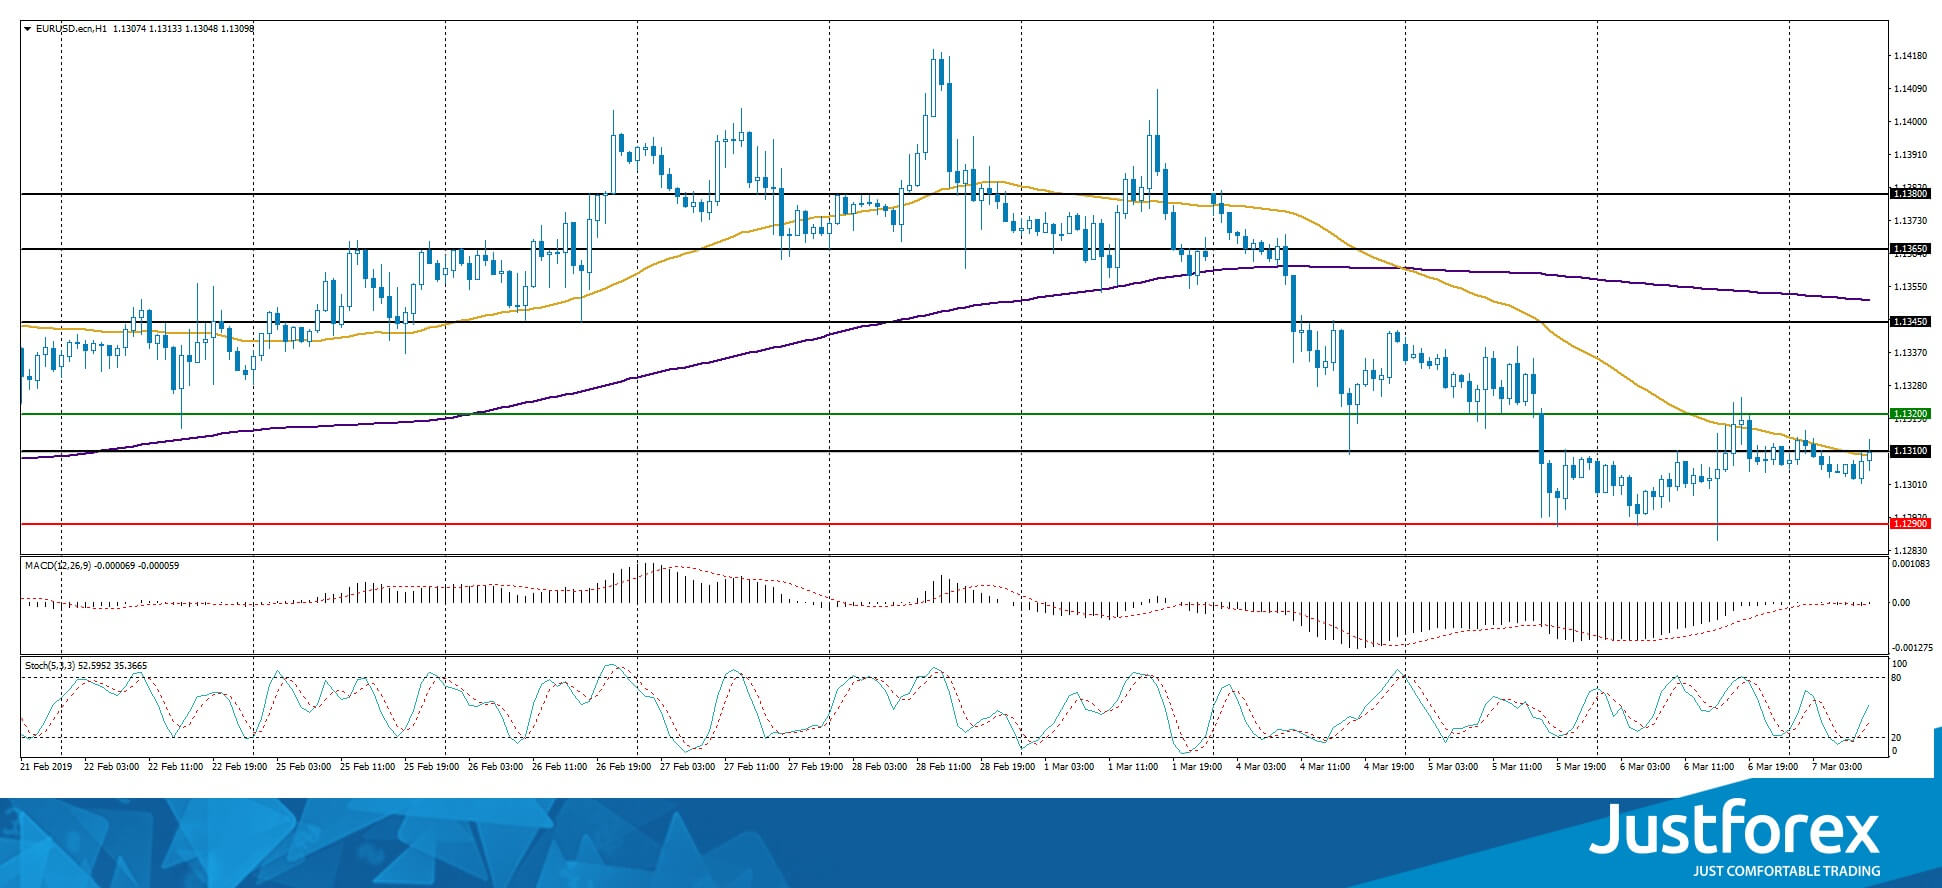The height and width of the screenshot is (888, 1942).
Task: Click the 6 Mar 11:00 time label
Action: [1710, 767]
